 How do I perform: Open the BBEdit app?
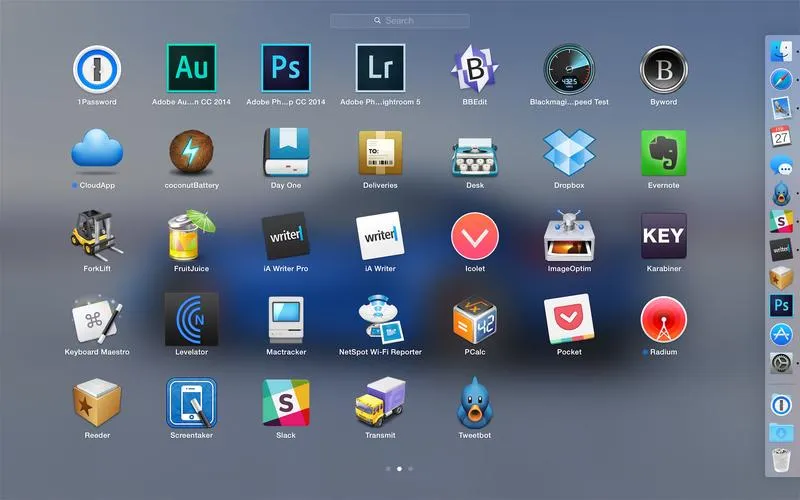tap(474, 69)
